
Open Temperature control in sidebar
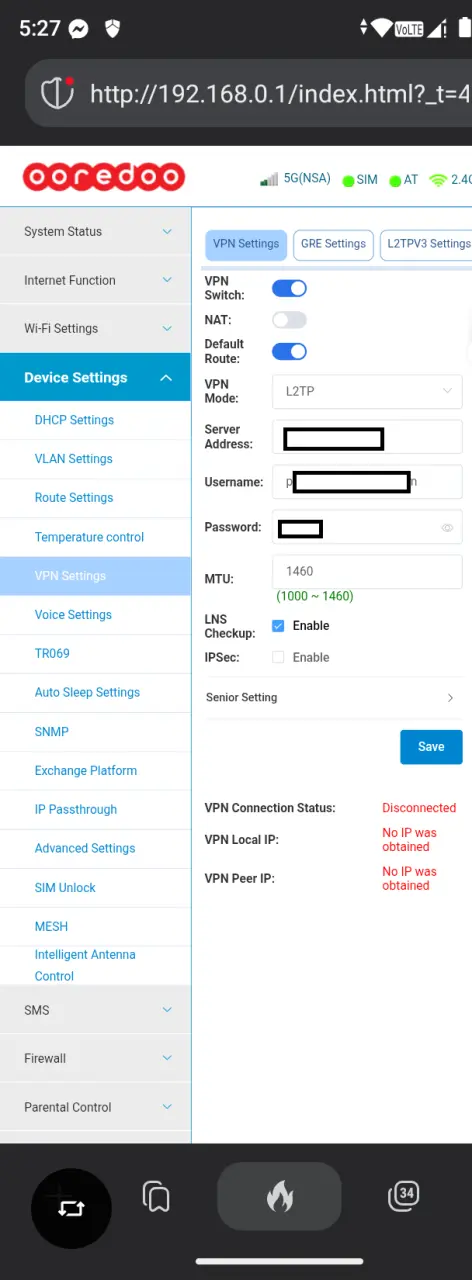click(x=95, y=537)
